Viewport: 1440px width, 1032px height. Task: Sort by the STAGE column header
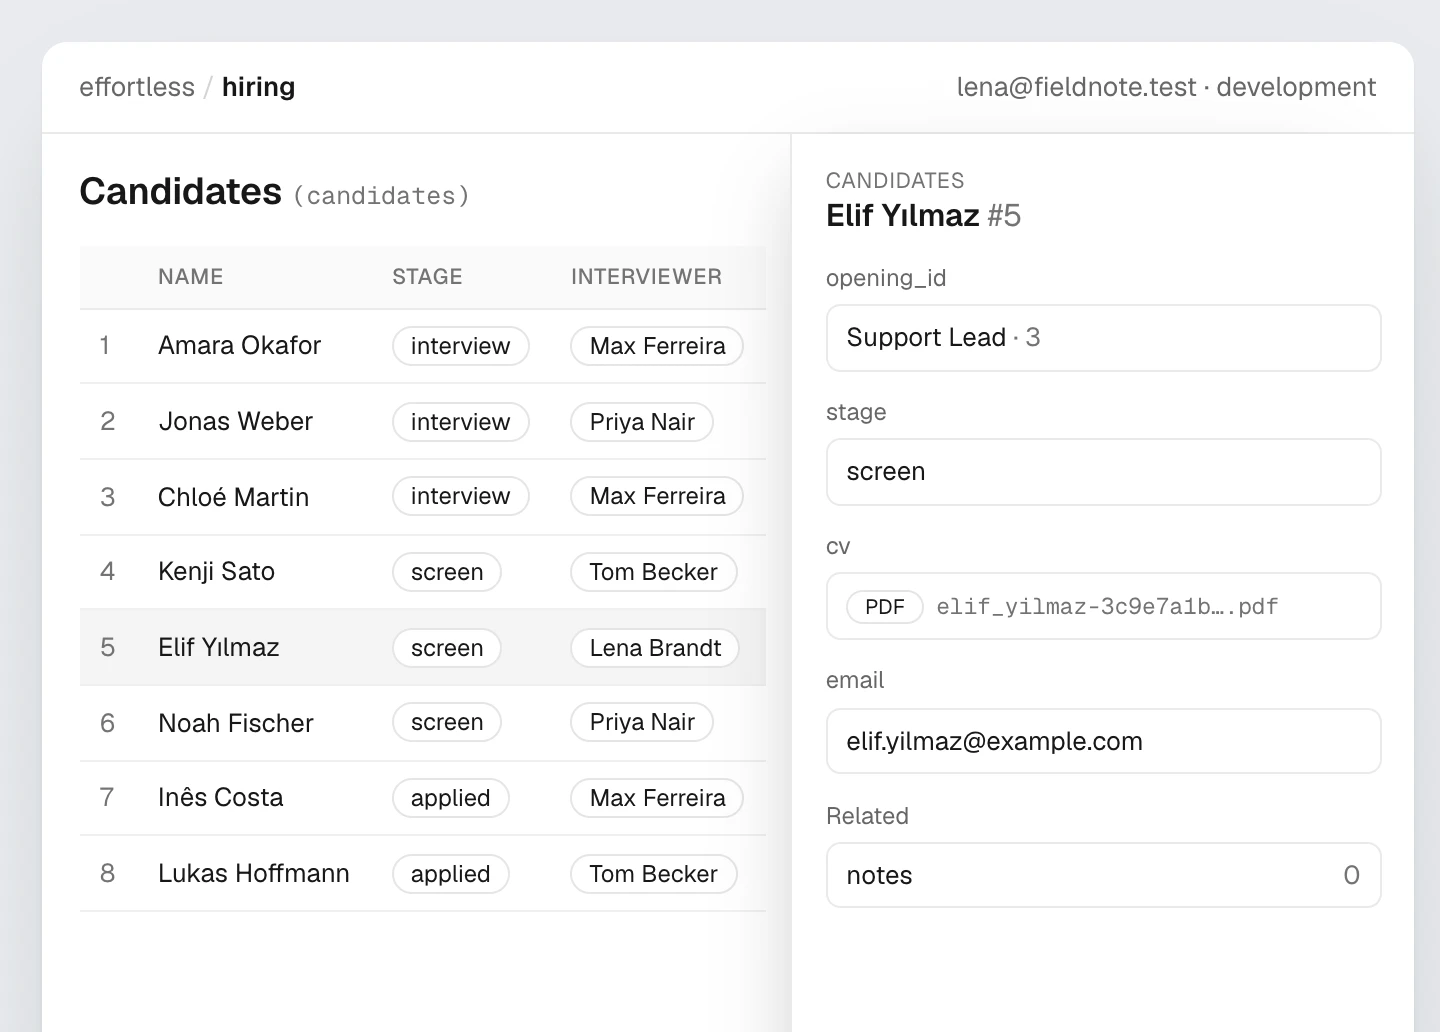[427, 277]
